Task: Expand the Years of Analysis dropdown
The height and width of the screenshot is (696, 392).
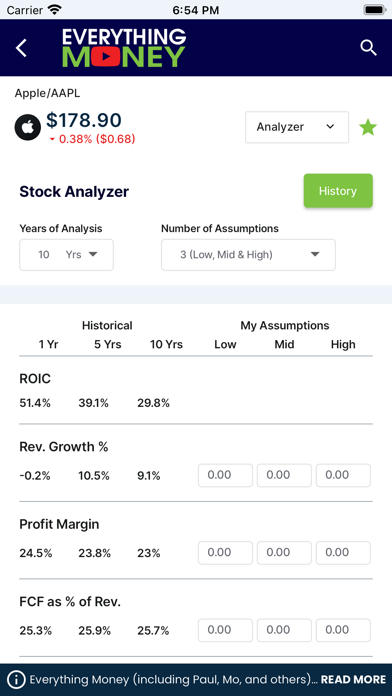Action: coord(67,255)
